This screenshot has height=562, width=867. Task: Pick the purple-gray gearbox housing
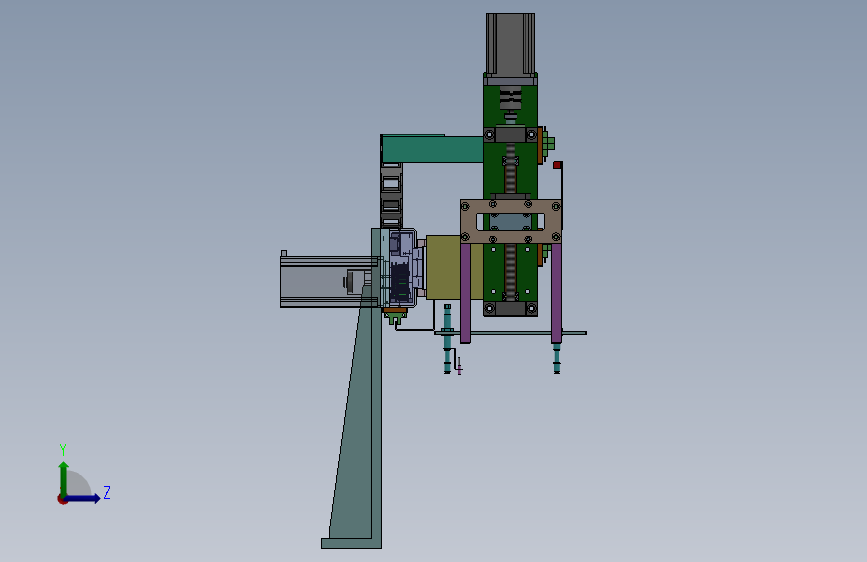click(x=402, y=268)
